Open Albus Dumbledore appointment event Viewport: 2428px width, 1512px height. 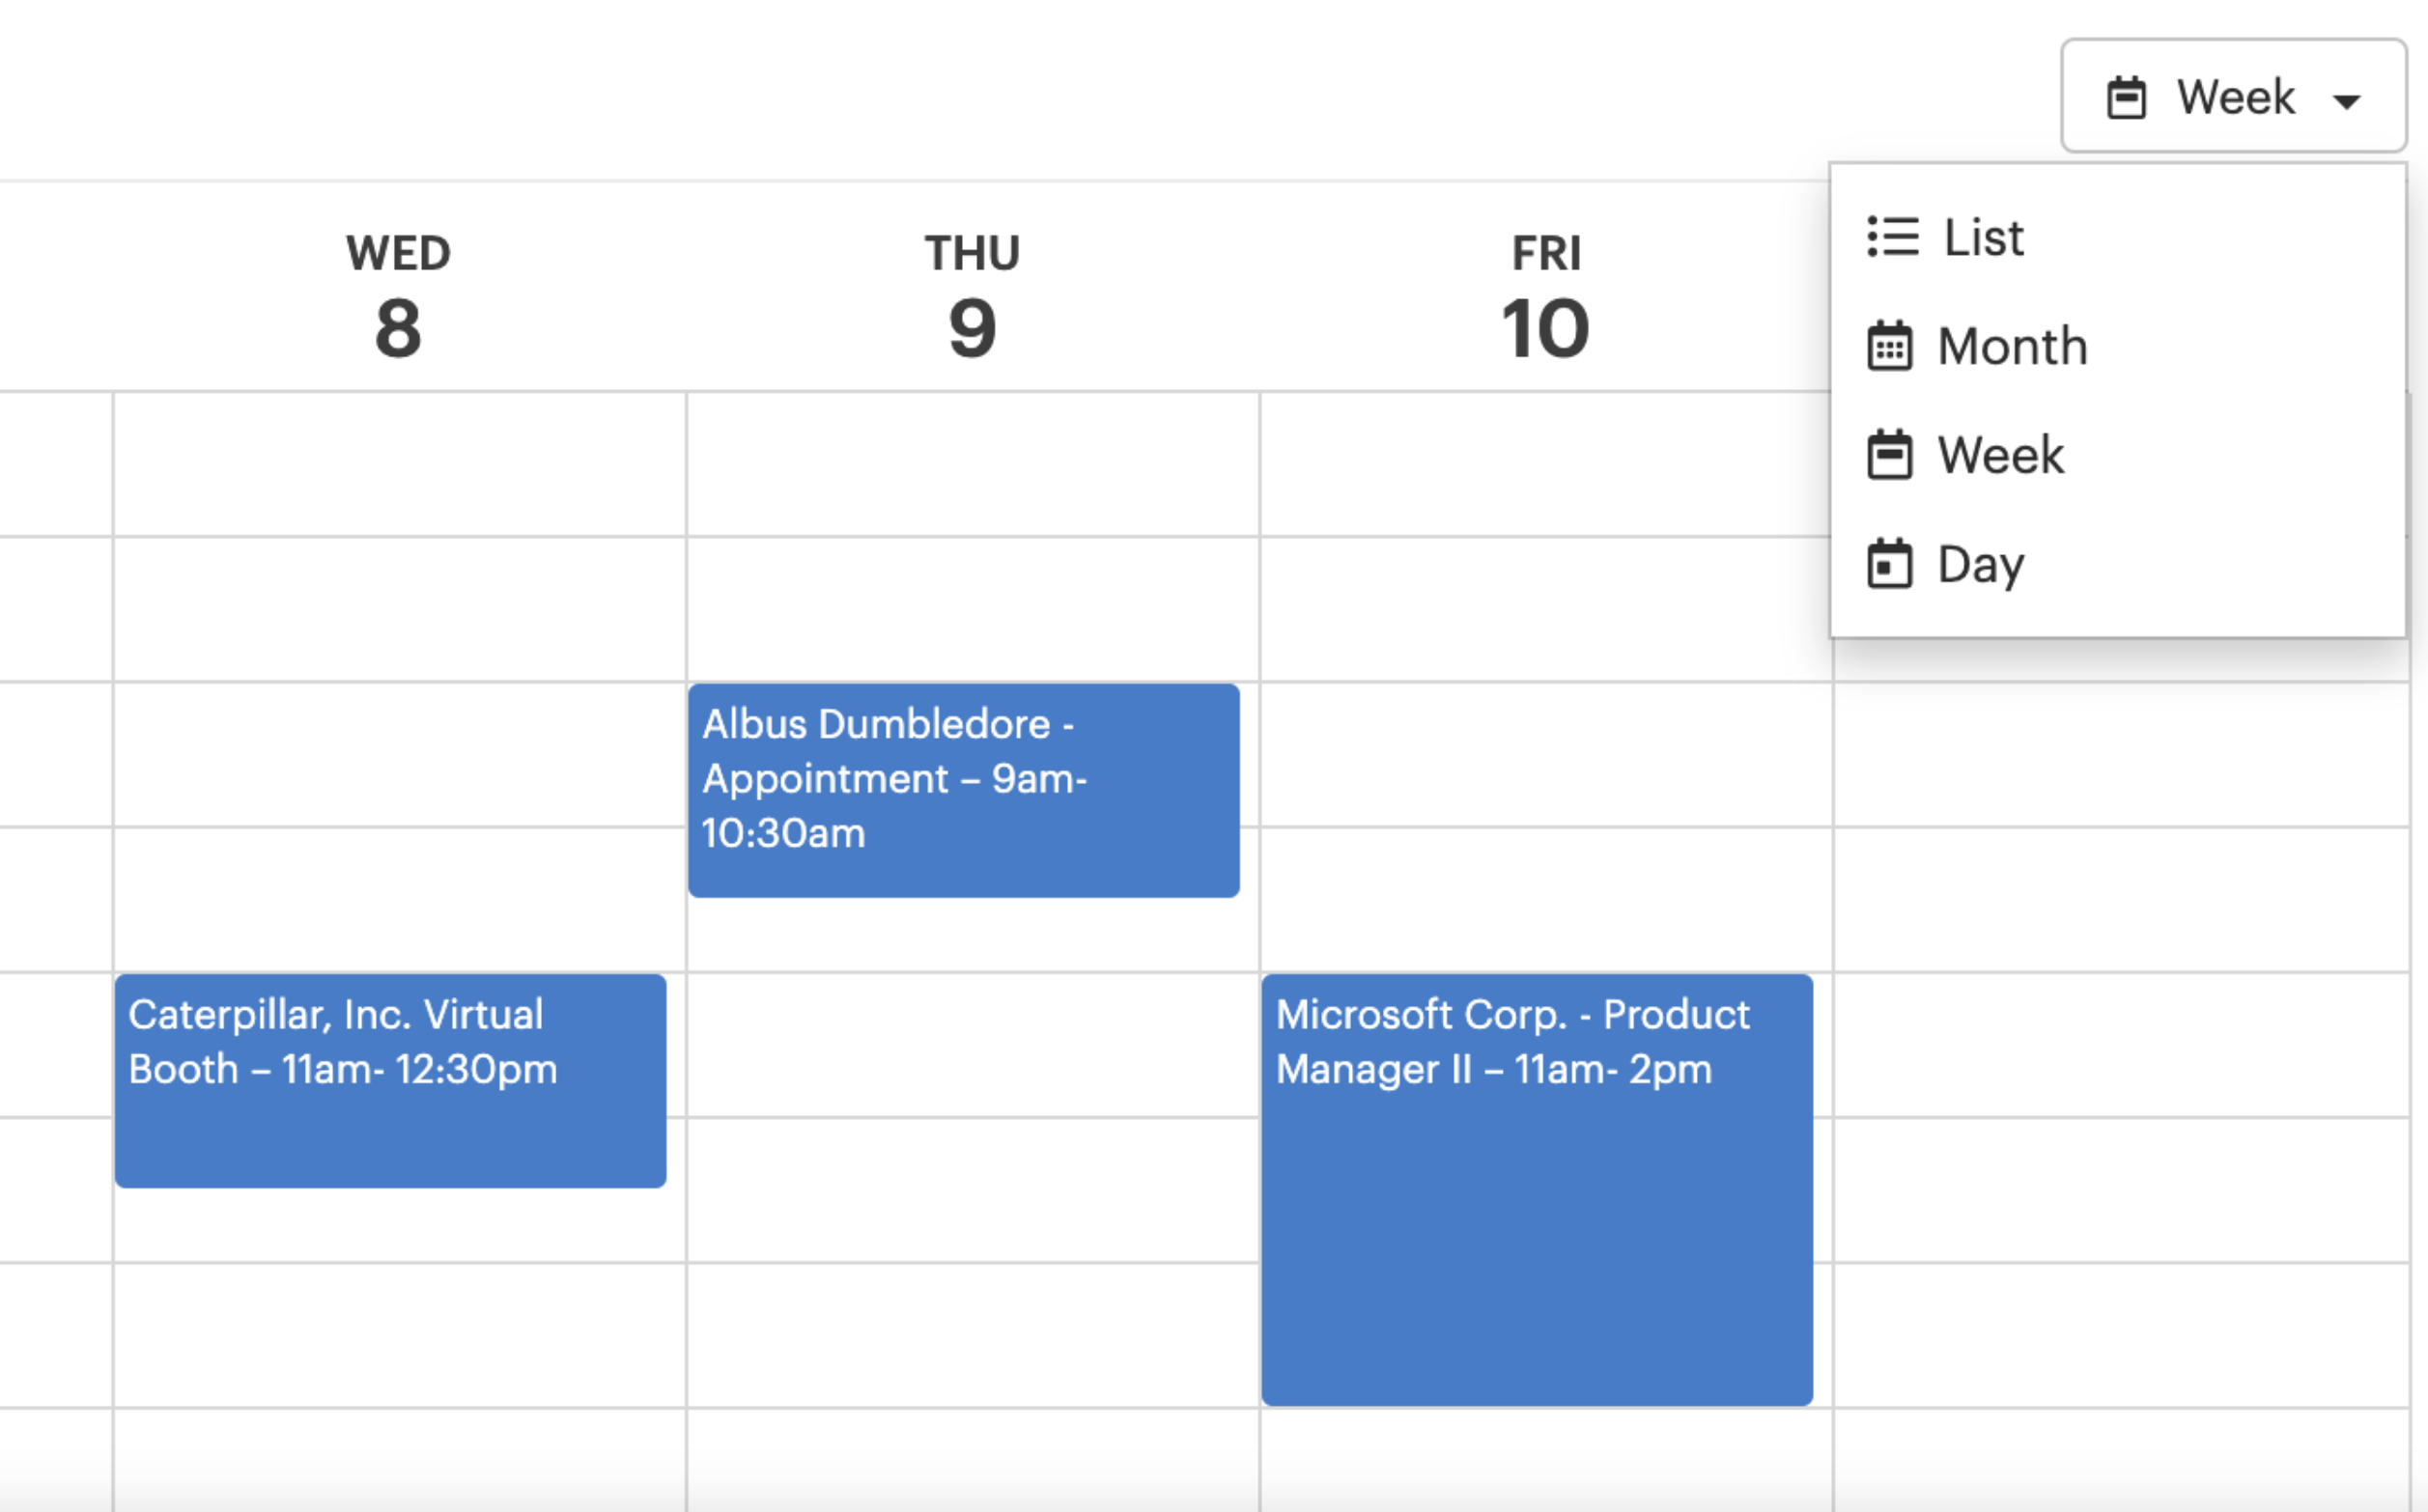click(x=963, y=790)
